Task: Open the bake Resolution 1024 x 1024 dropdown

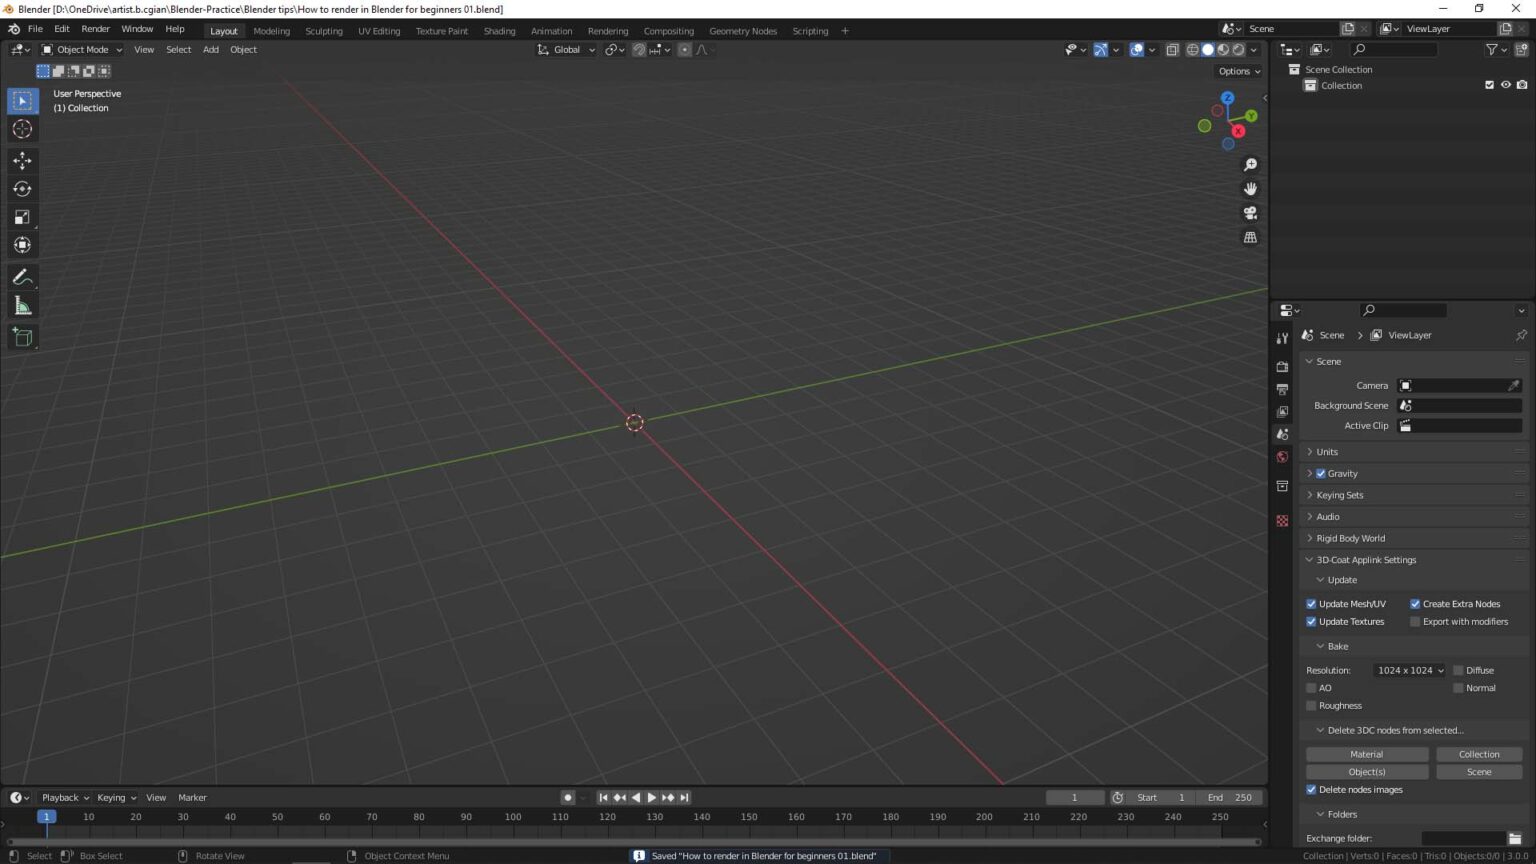Action: coord(1410,671)
